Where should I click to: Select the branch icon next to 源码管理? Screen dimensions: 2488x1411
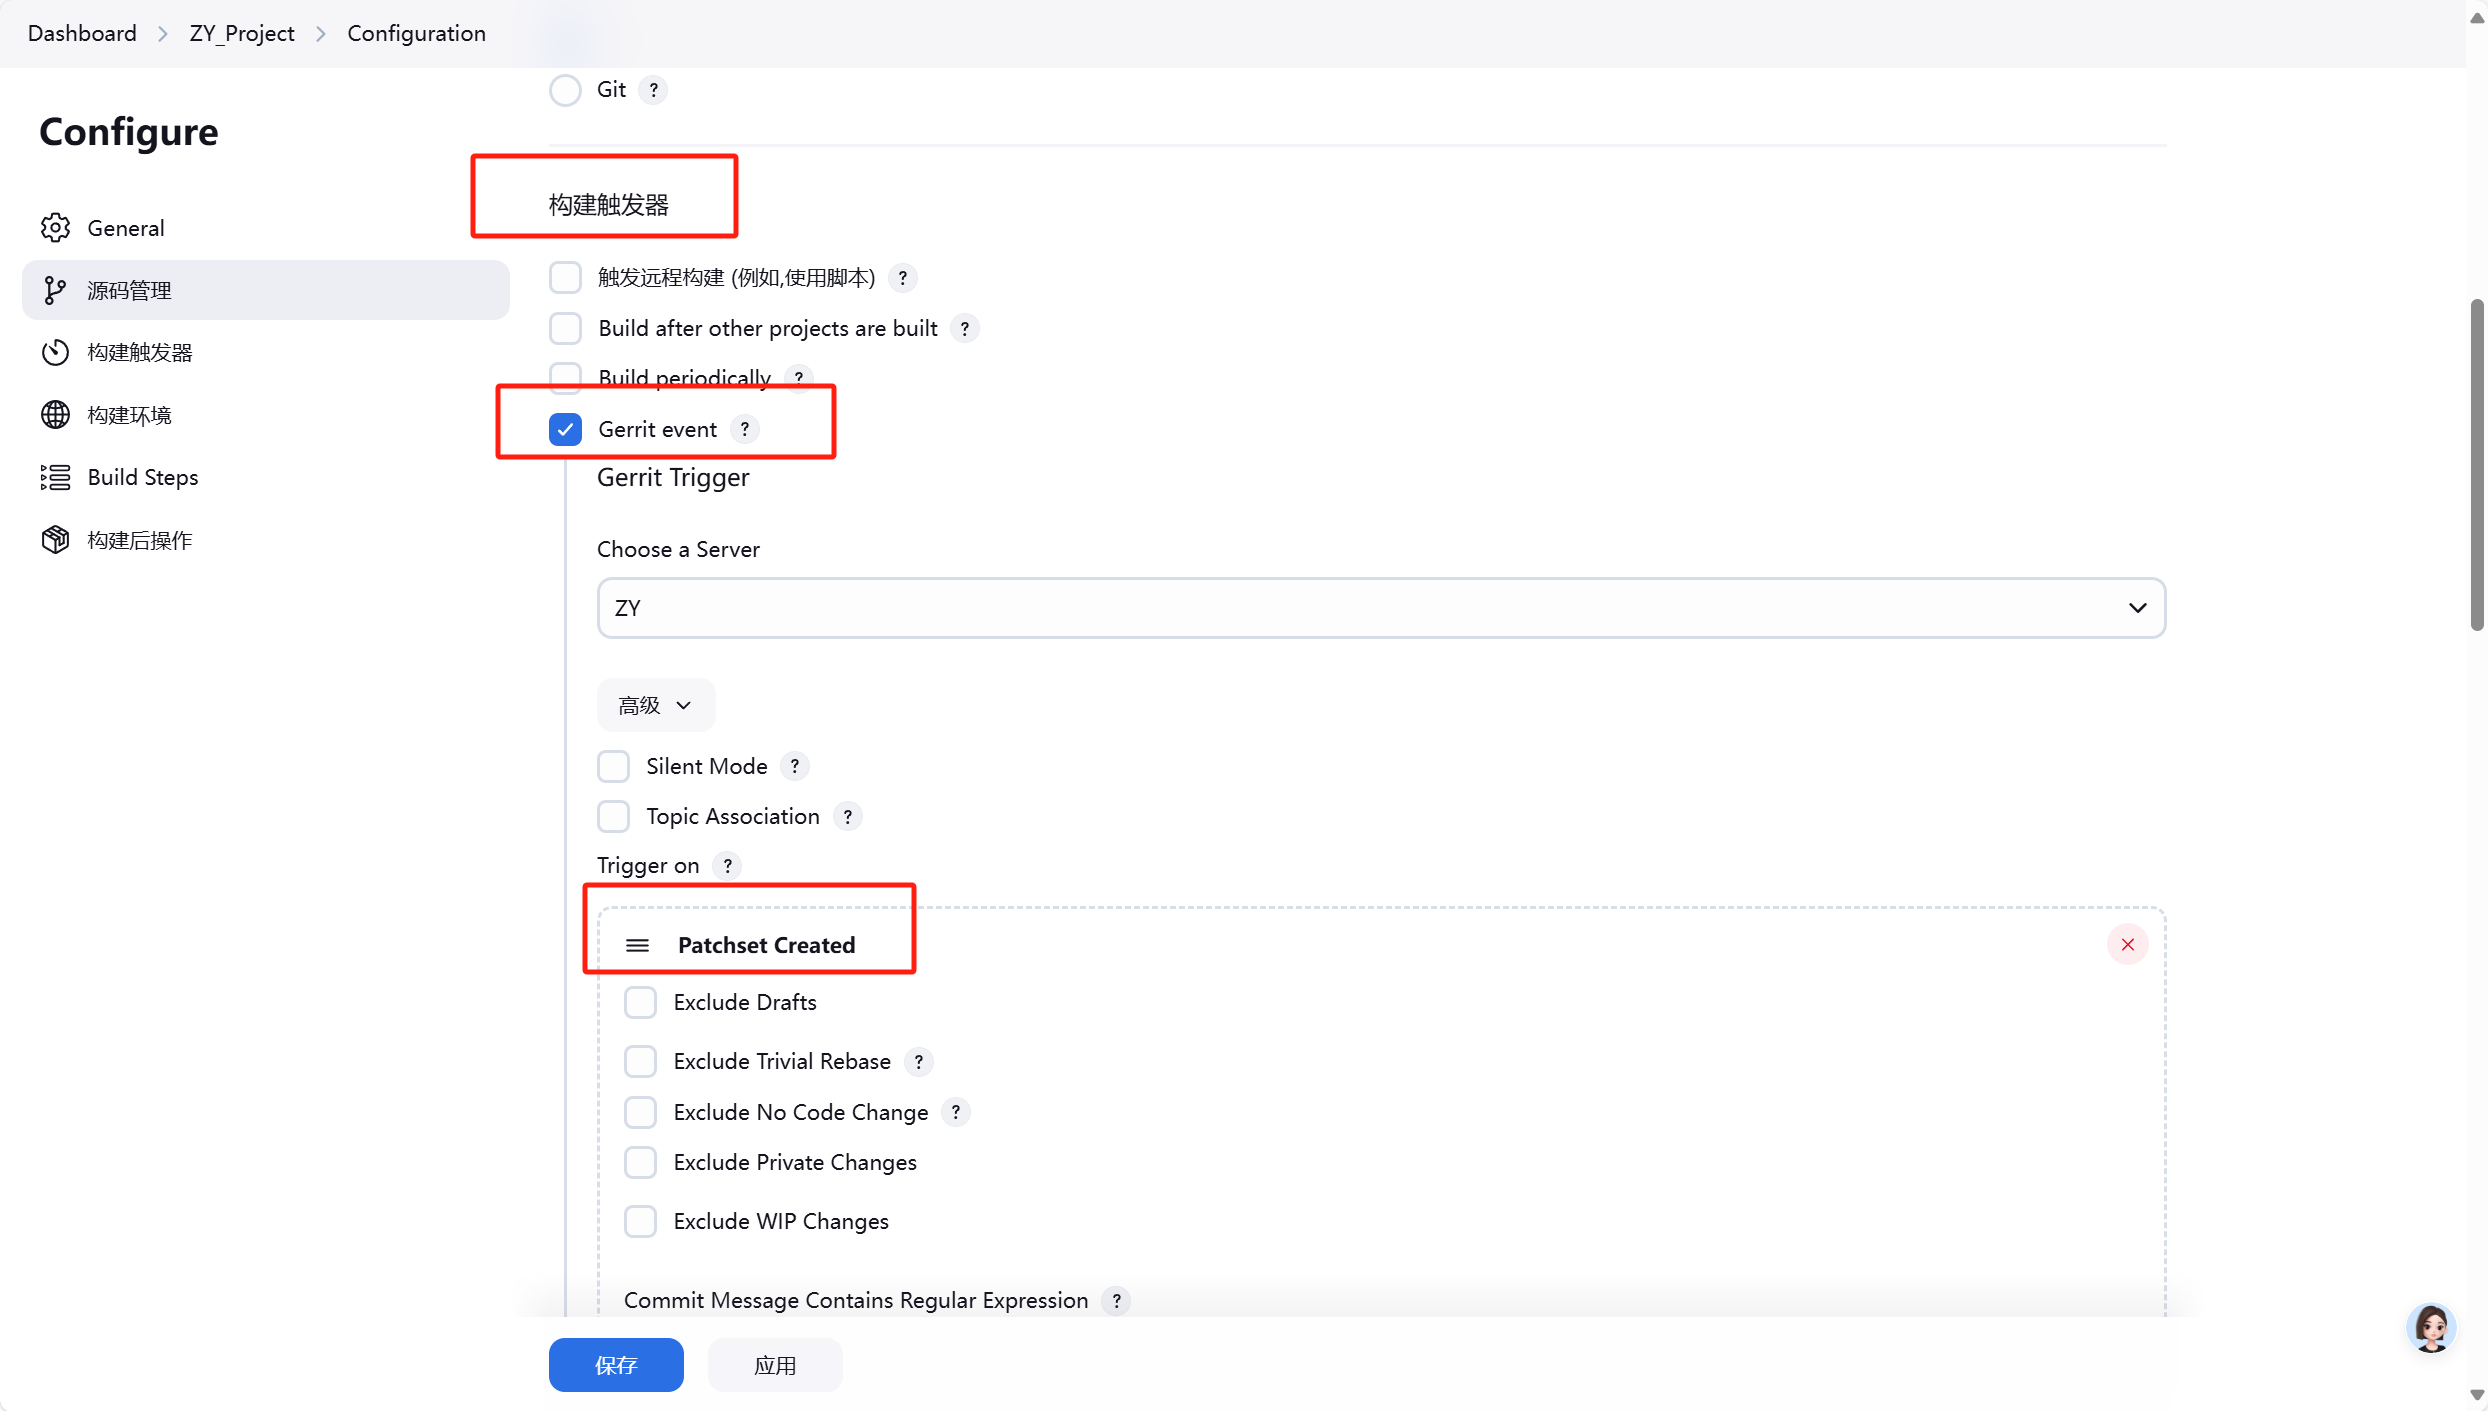(56, 290)
